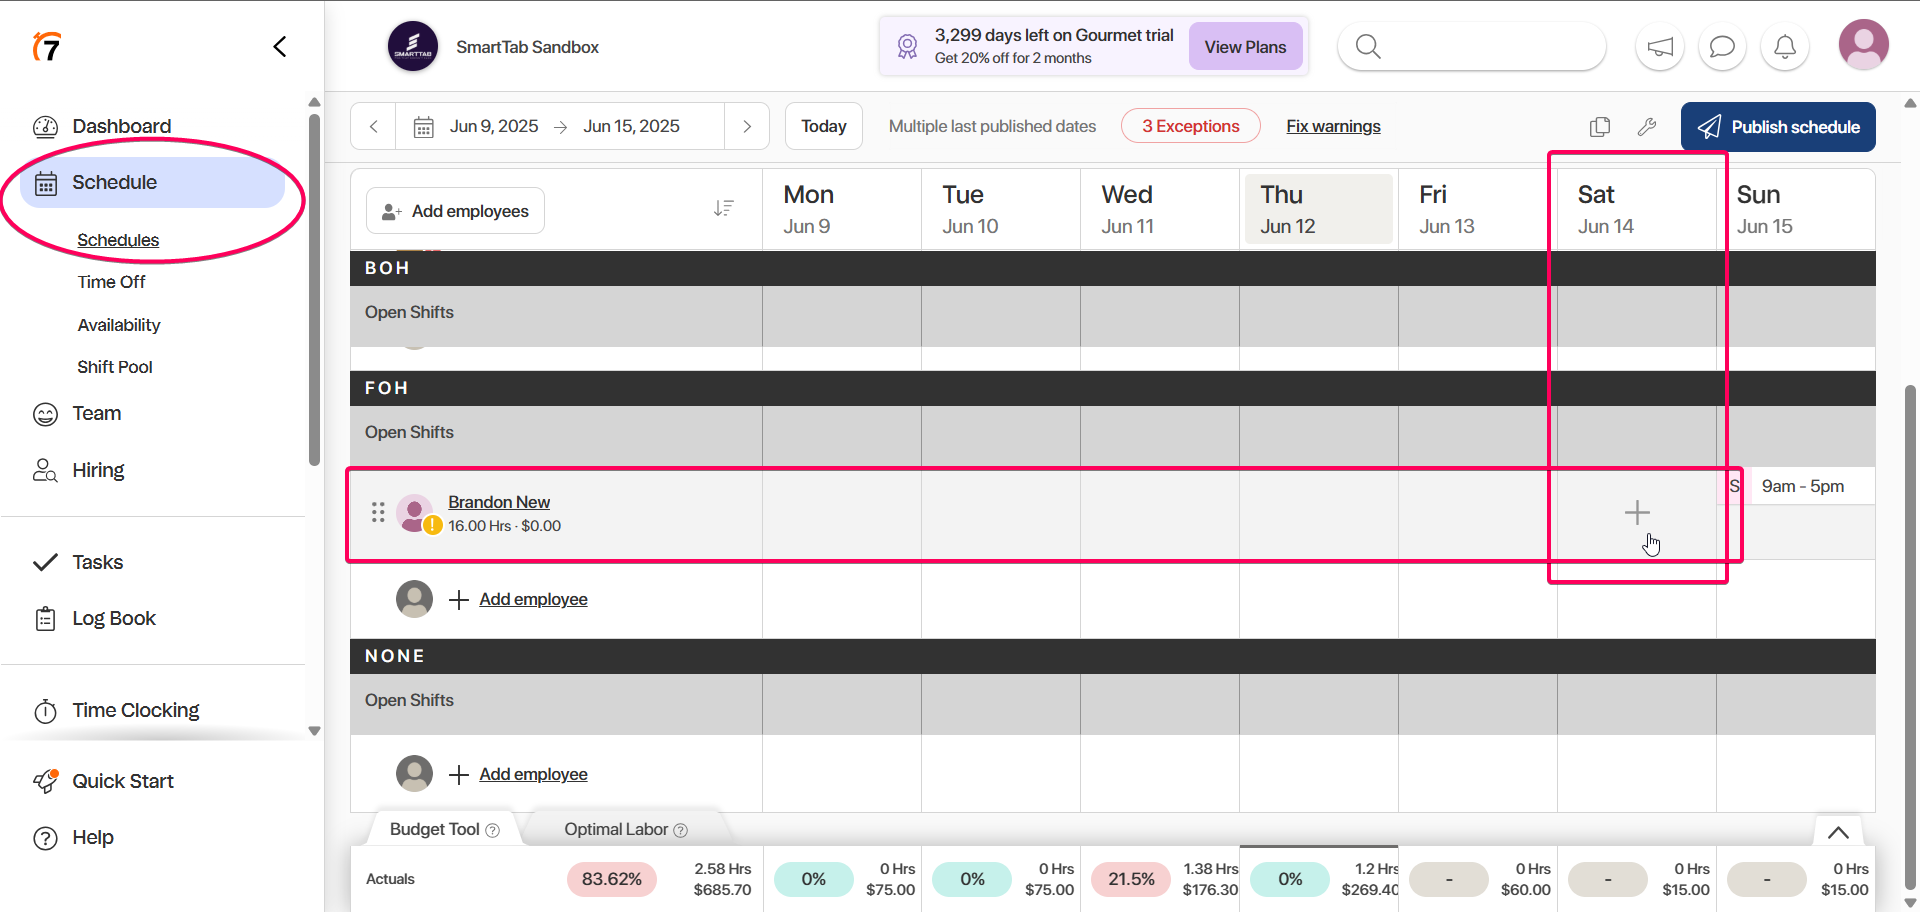Open the chat messages icon
The height and width of the screenshot is (912, 1920).
(1721, 47)
